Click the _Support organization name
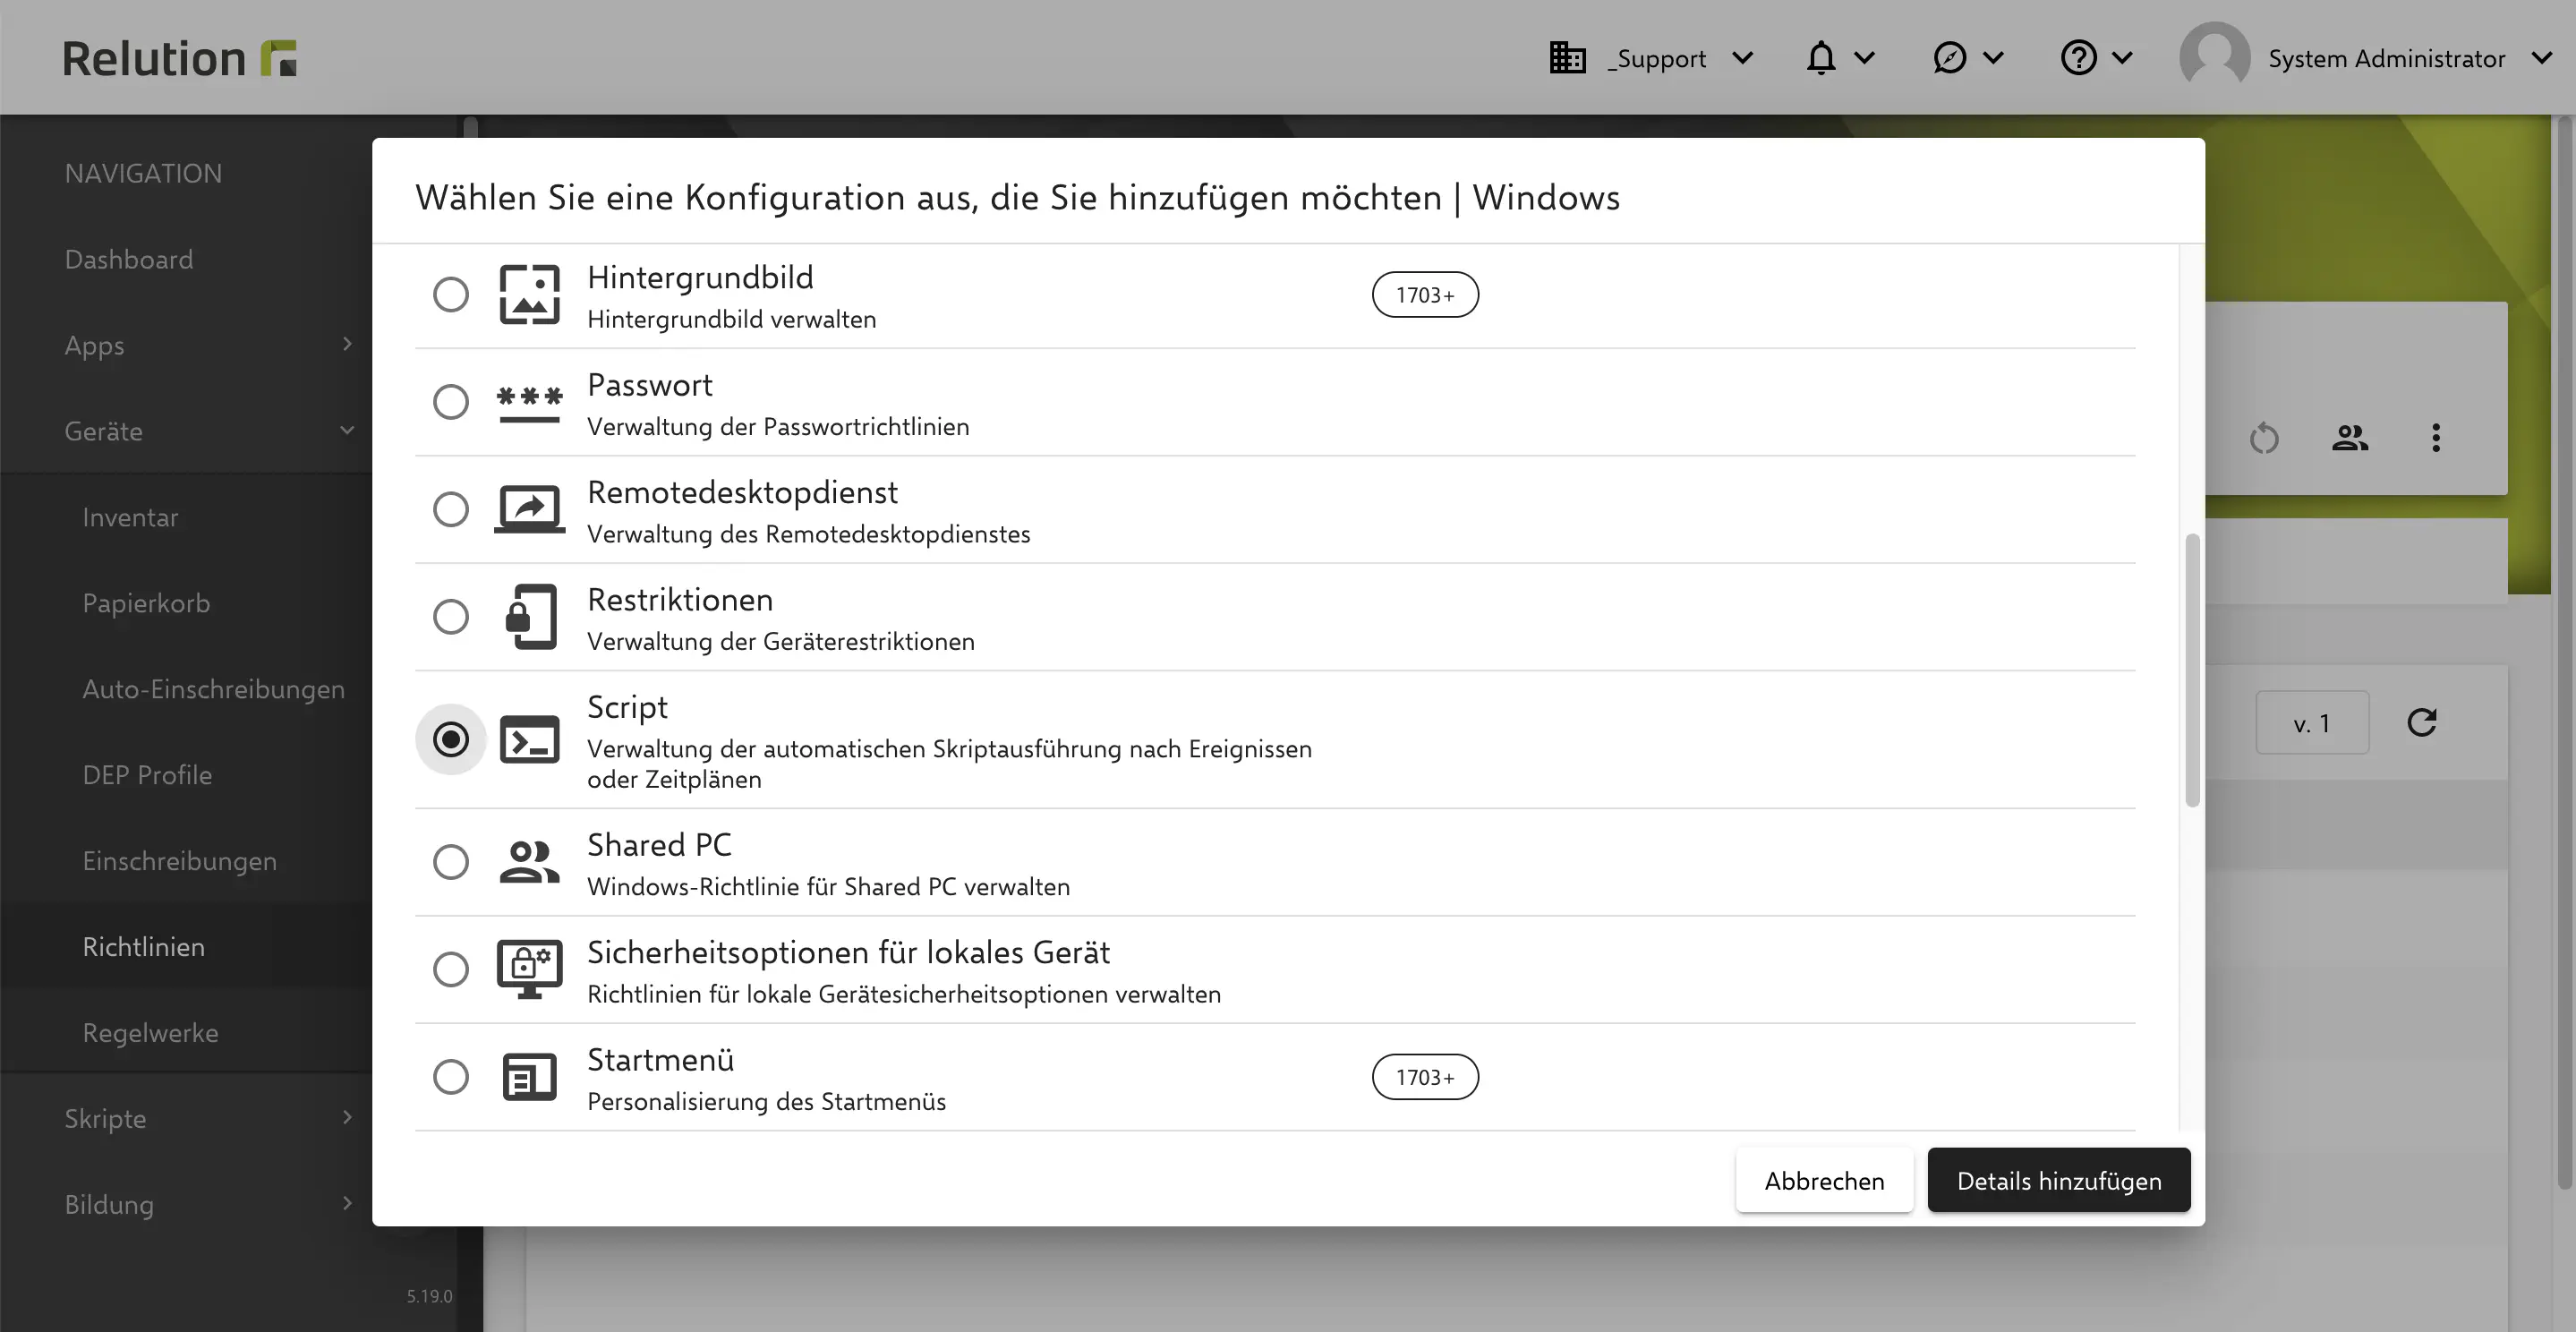The image size is (2576, 1332). pyautogui.click(x=1656, y=59)
